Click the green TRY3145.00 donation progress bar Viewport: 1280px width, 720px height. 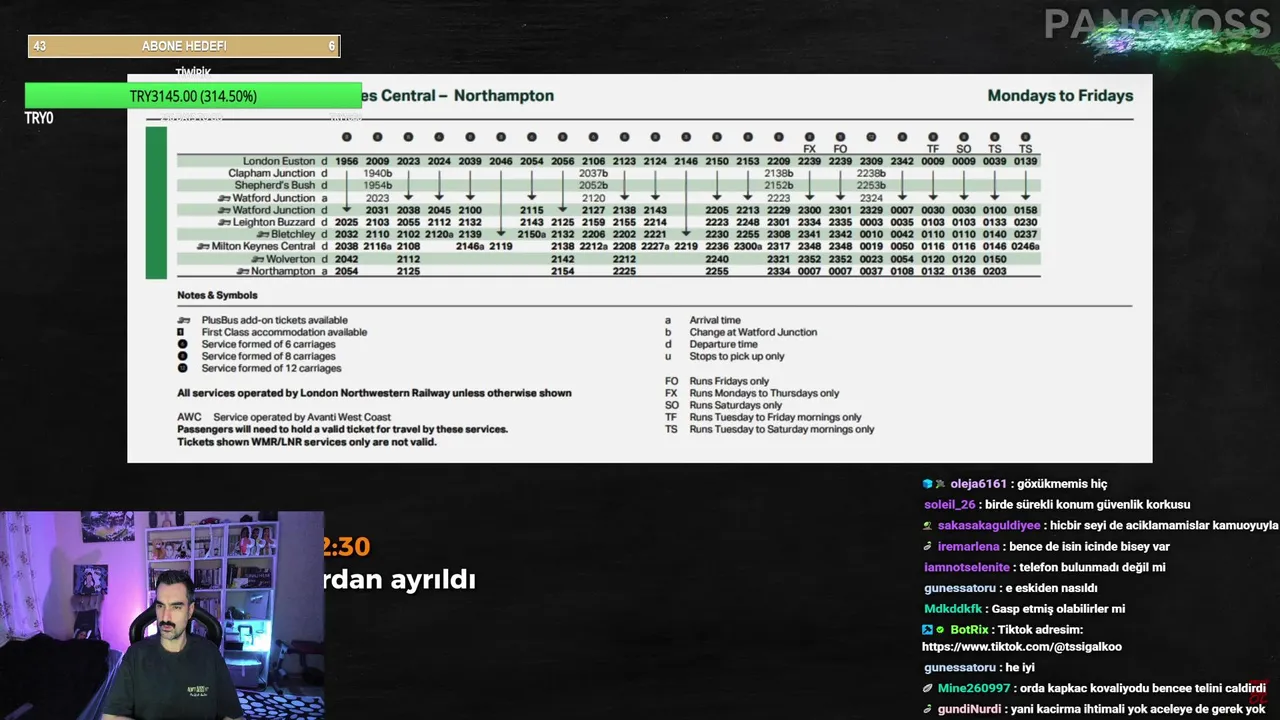[193, 96]
